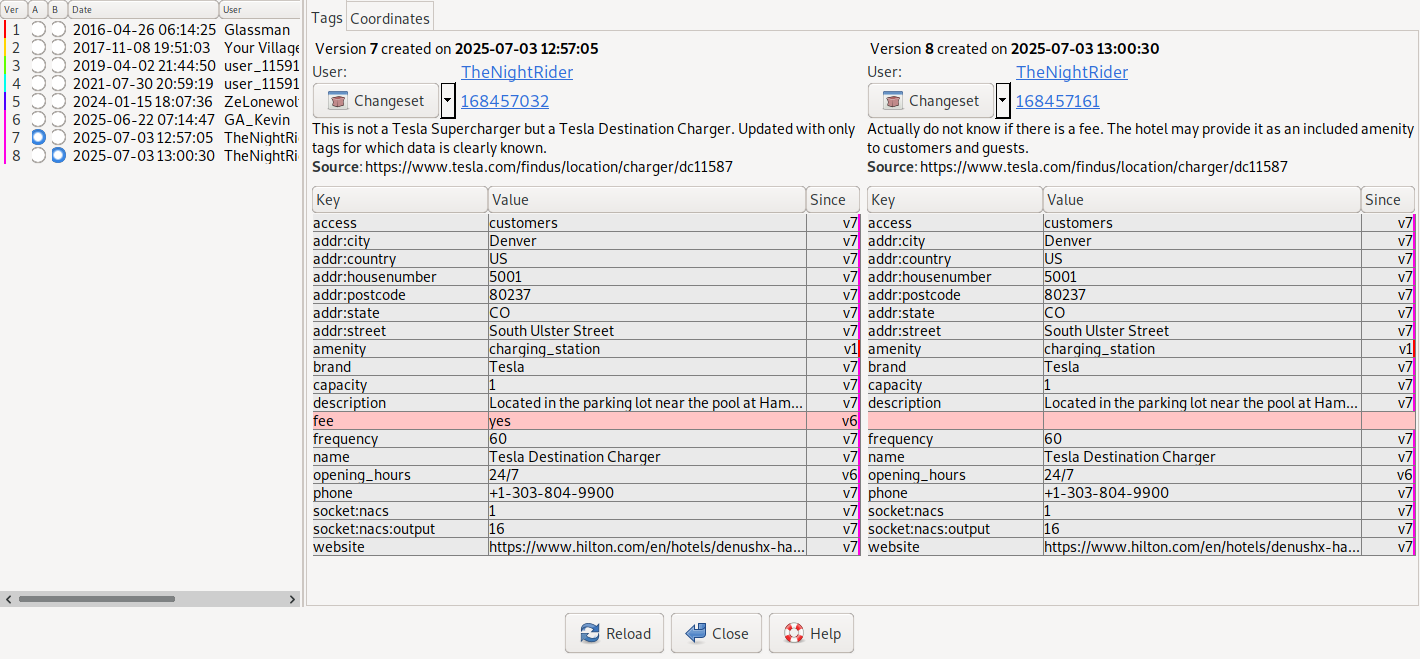Viewport: 1420px width, 659px height.
Task: Open changeset link 168457032
Action: tap(505, 101)
